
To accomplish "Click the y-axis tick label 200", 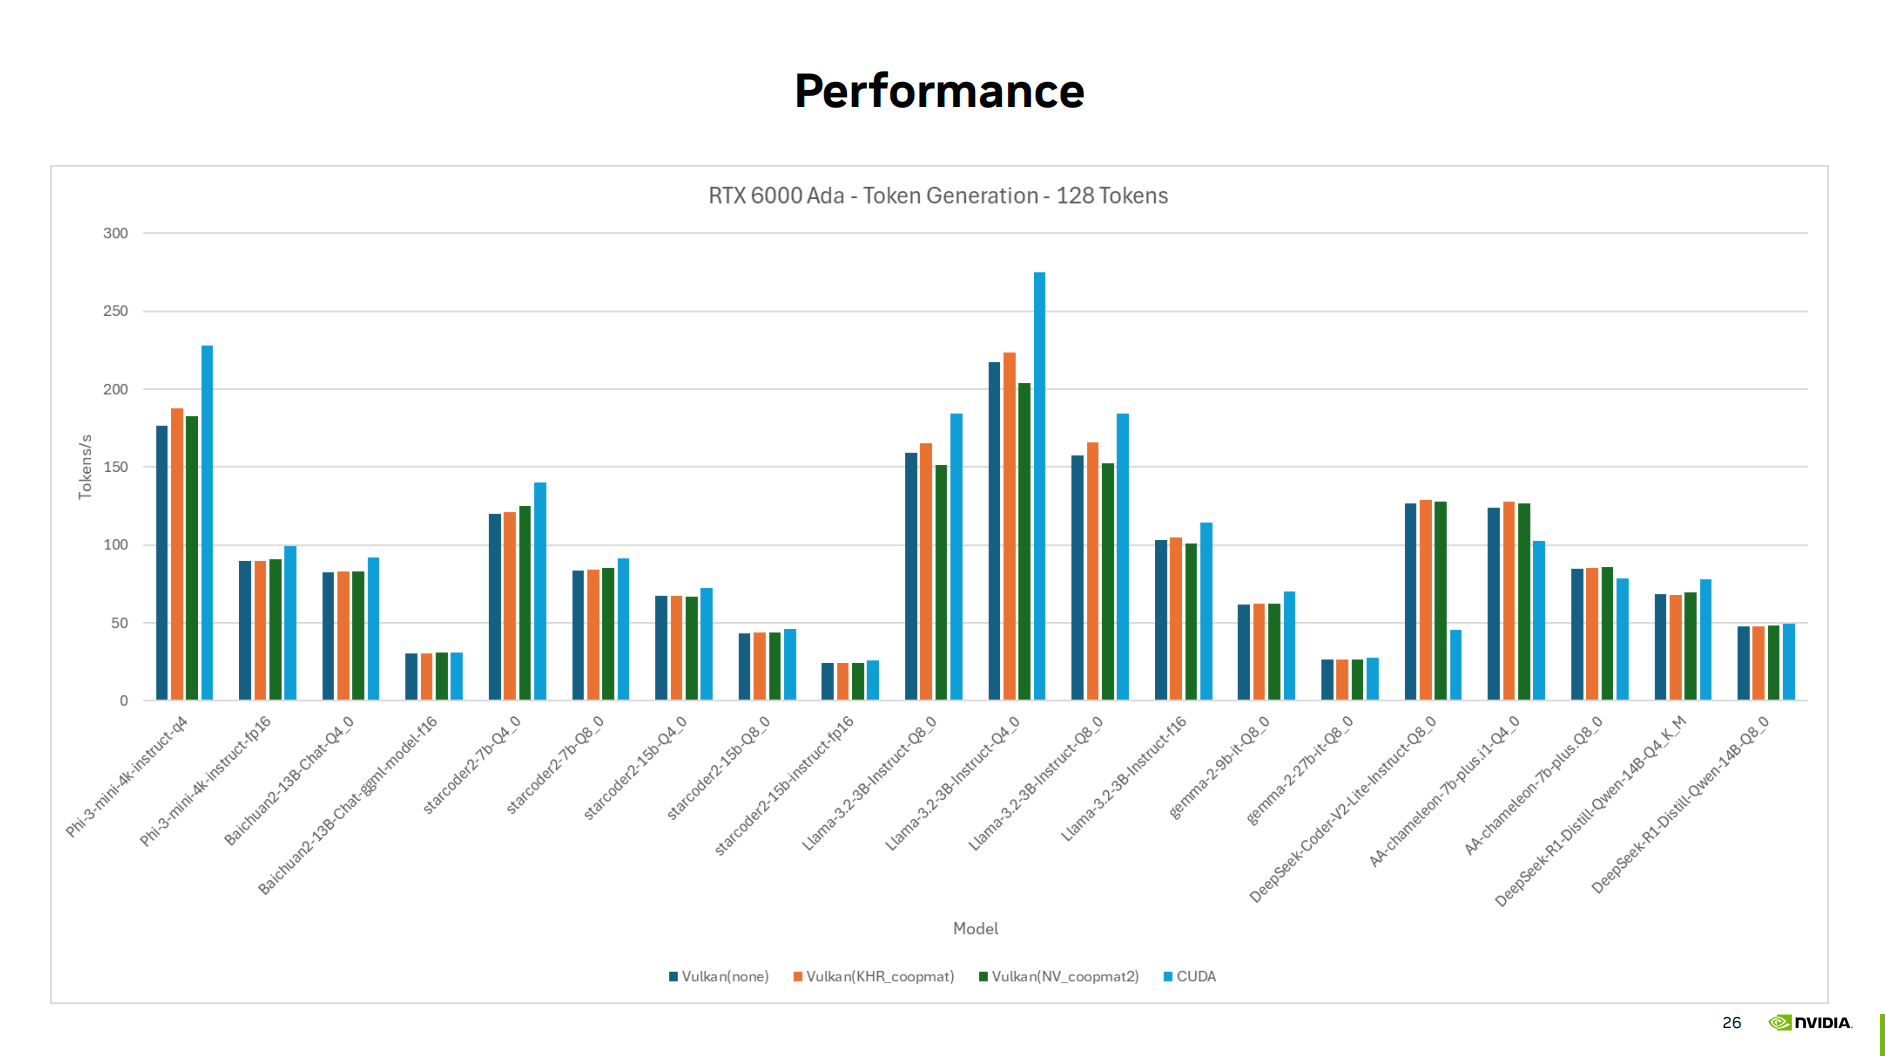I will (x=116, y=389).
